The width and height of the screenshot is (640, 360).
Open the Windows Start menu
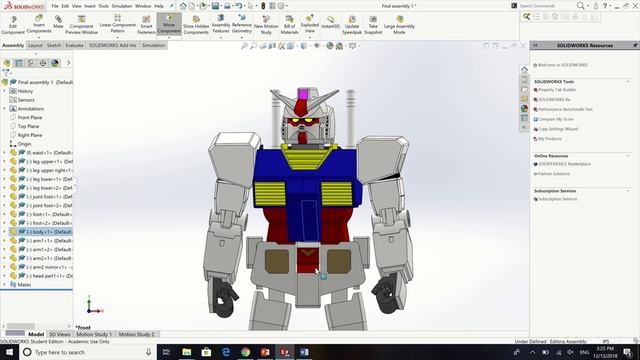tap(9, 352)
